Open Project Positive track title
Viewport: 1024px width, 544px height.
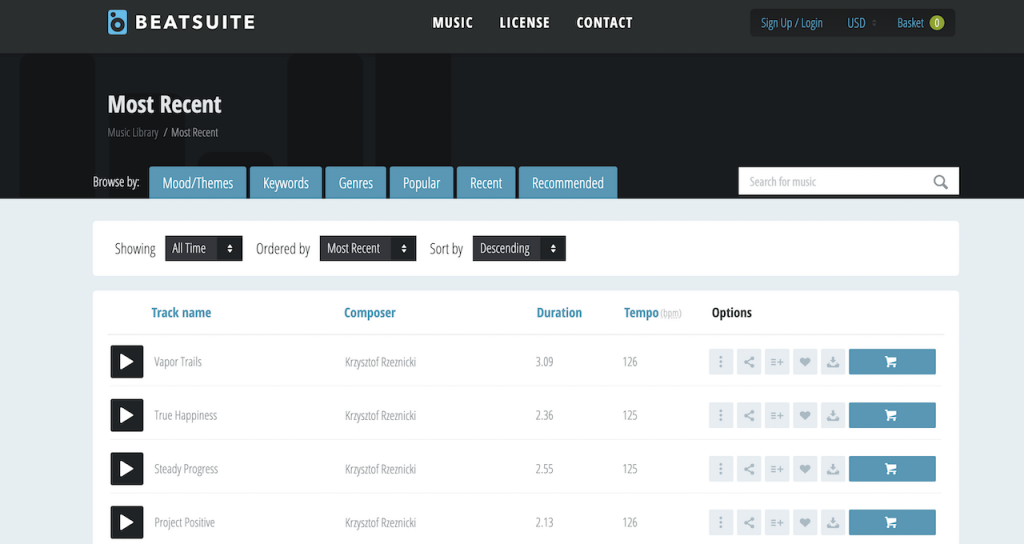(x=184, y=522)
